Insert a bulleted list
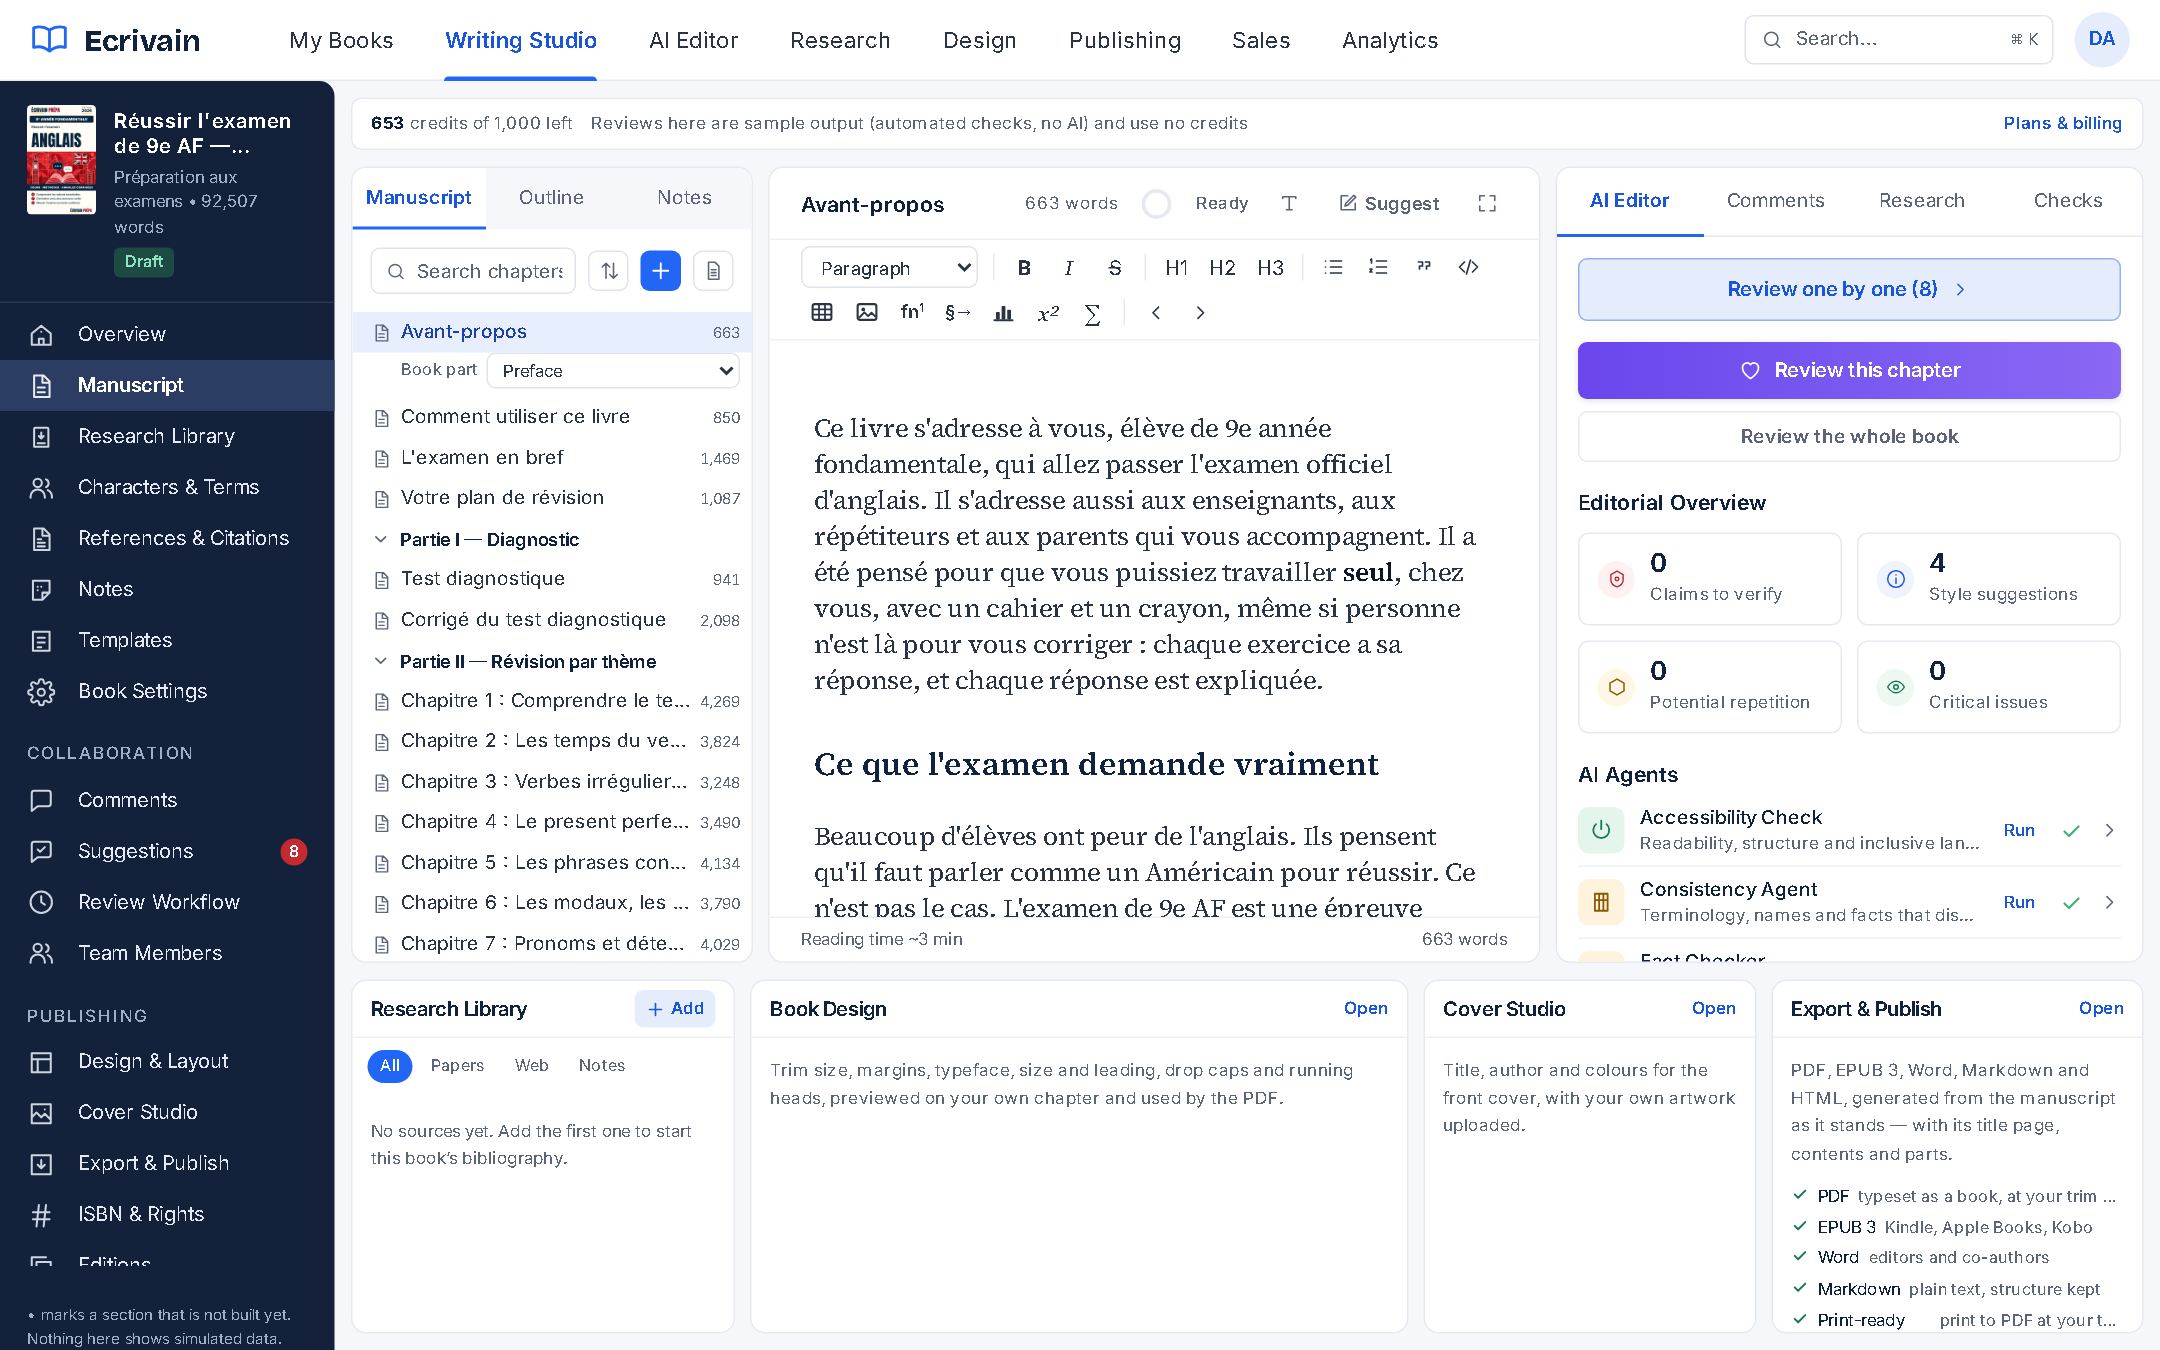This screenshot has height=1350, width=2160. (x=1333, y=268)
